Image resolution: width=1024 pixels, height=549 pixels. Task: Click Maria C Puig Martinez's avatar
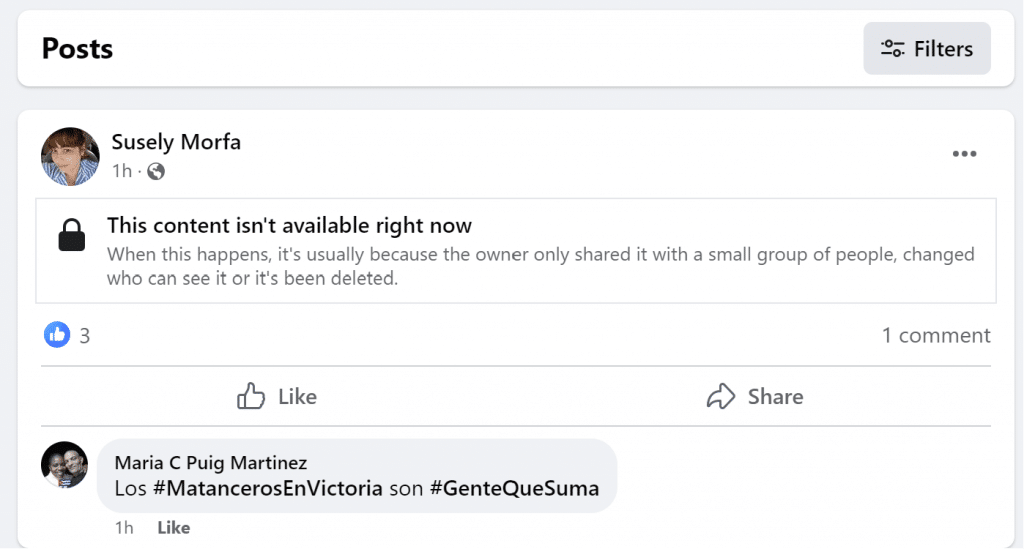[x=65, y=465]
